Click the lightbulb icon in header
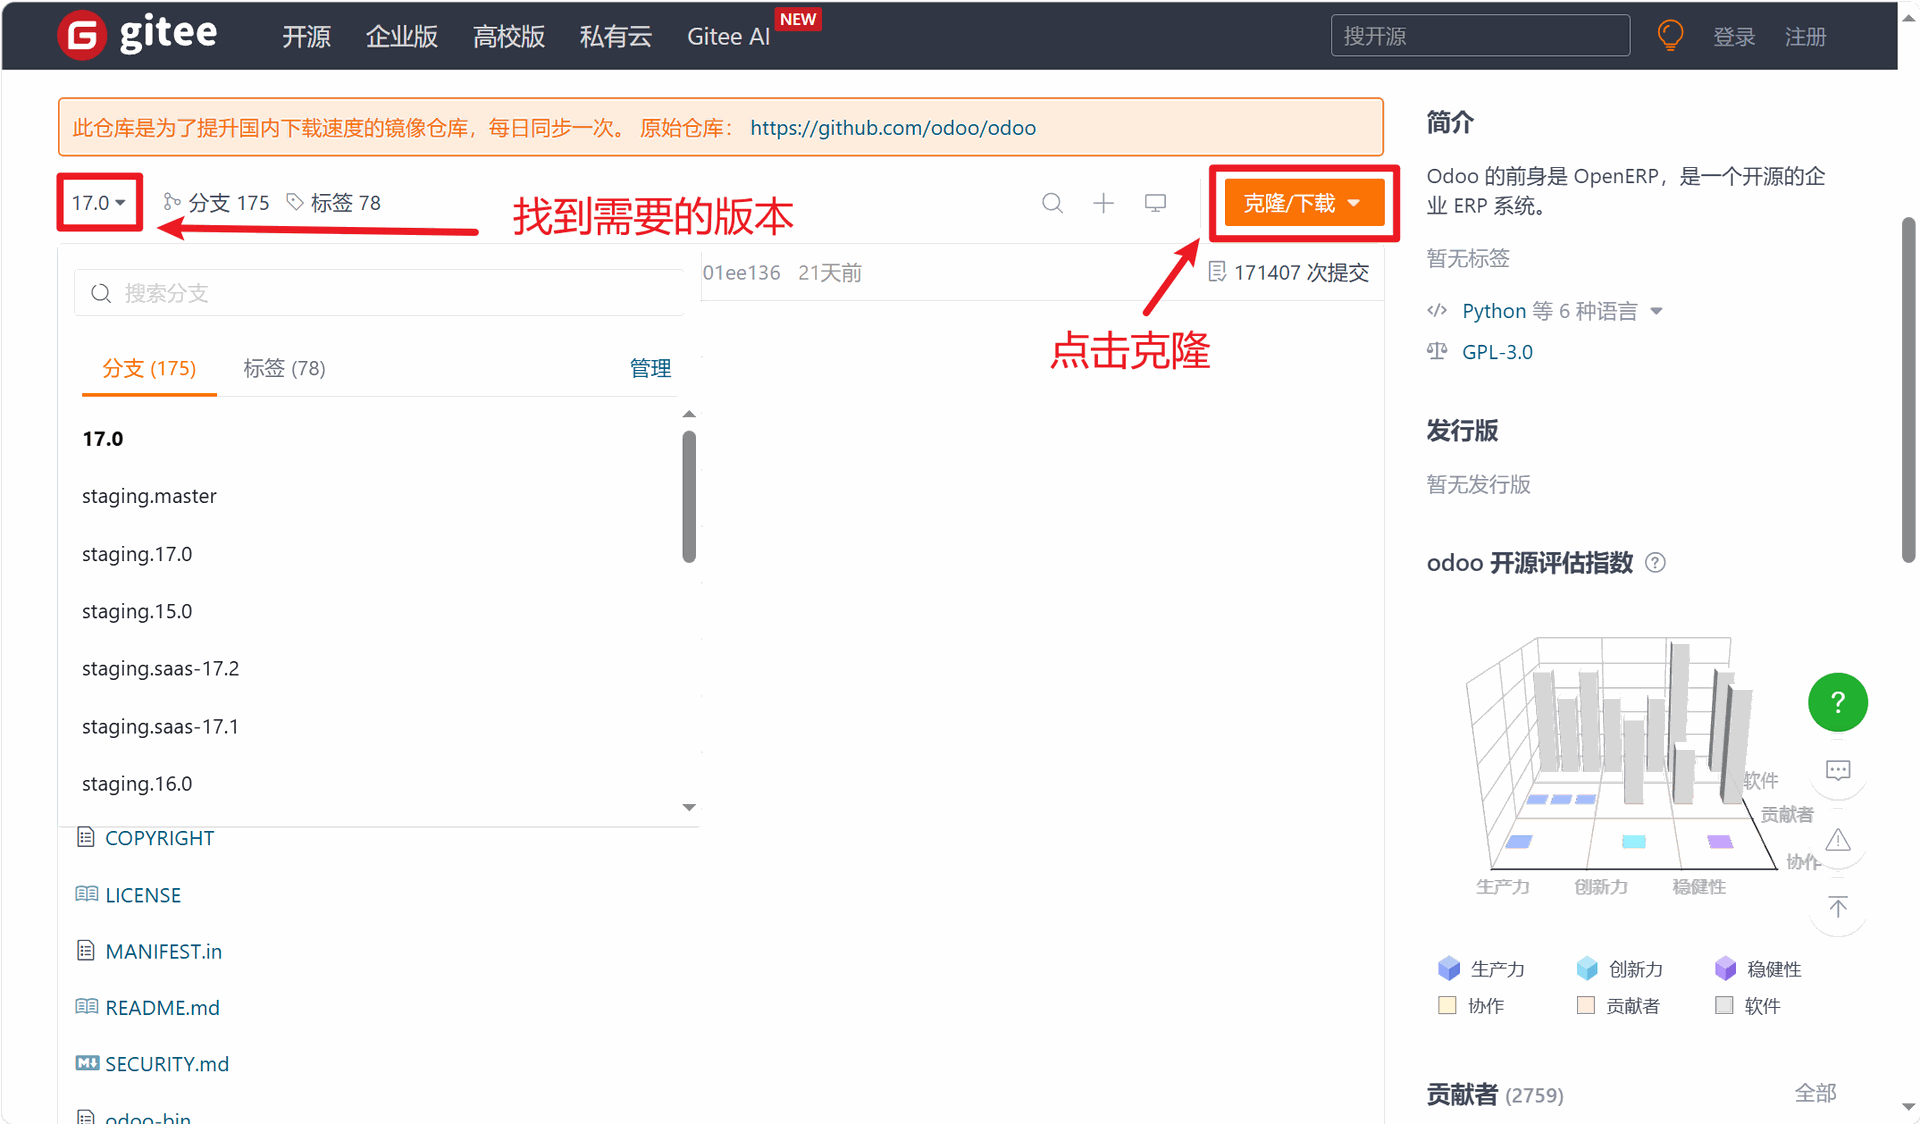1920x1124 pixels. (x=1669, y=36)
